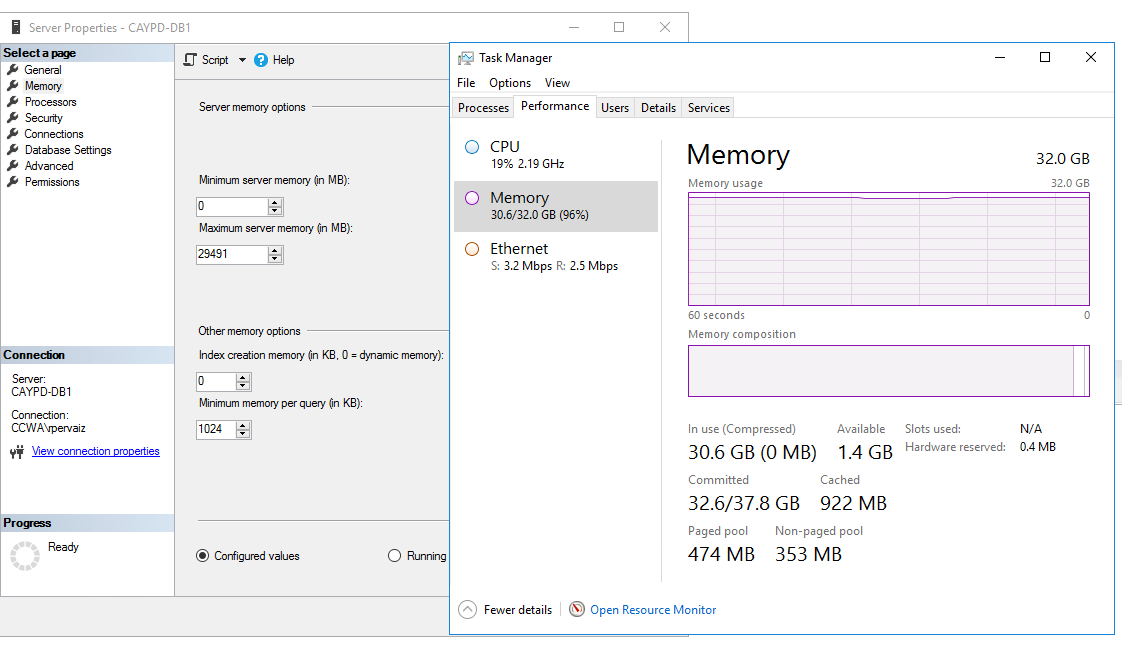Select the Configured values radio button
Viewport: 1122px width, 645px height.
[x=203, y=556]
